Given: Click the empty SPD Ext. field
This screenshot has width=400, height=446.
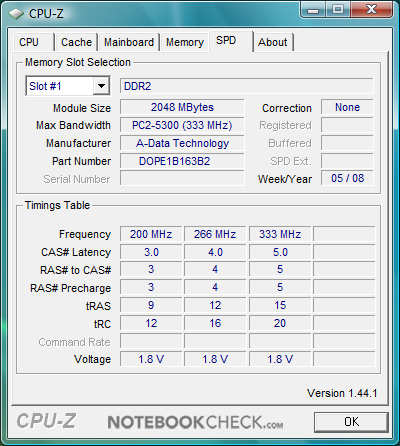Looking at the screenshot, I should click(x=347, y=161).
